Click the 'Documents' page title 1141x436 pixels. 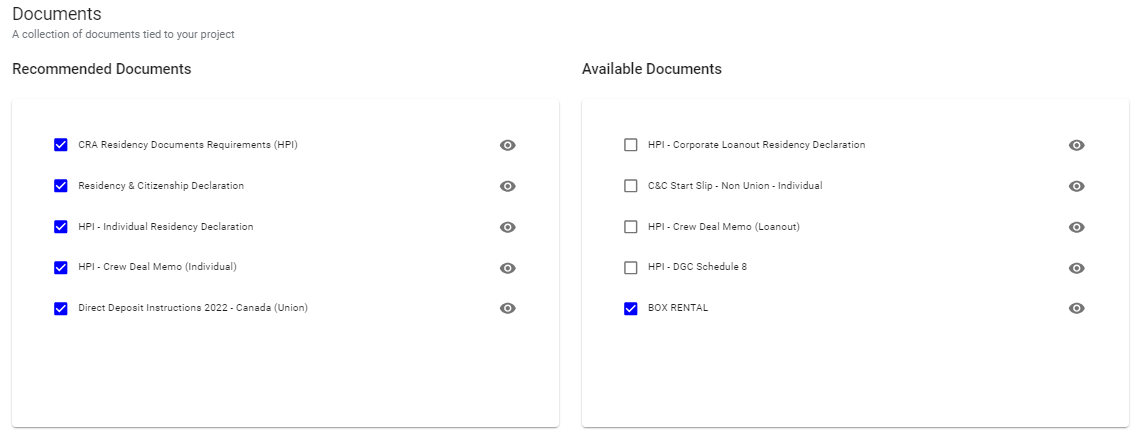pos(57,14)
